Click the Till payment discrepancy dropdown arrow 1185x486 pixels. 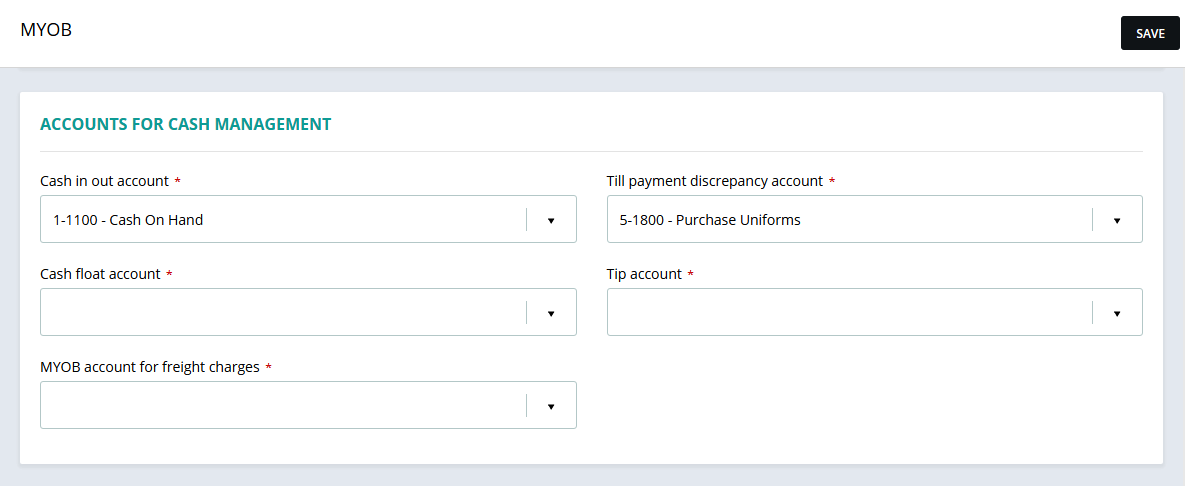[x=1116, y=220]
